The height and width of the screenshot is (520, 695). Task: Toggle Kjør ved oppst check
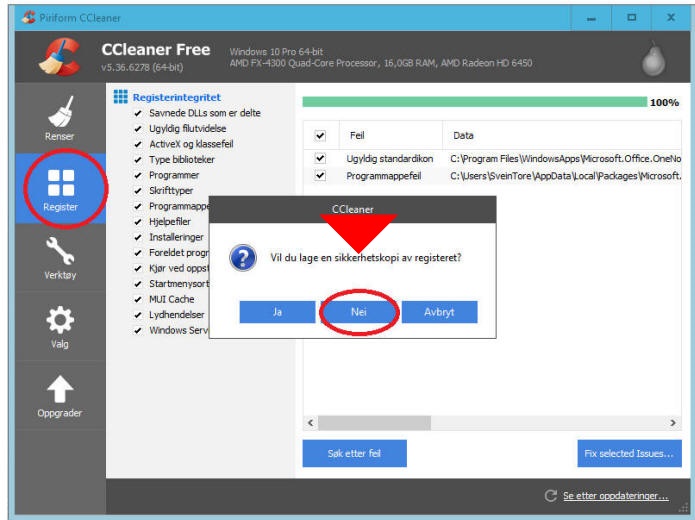(138, 268)
